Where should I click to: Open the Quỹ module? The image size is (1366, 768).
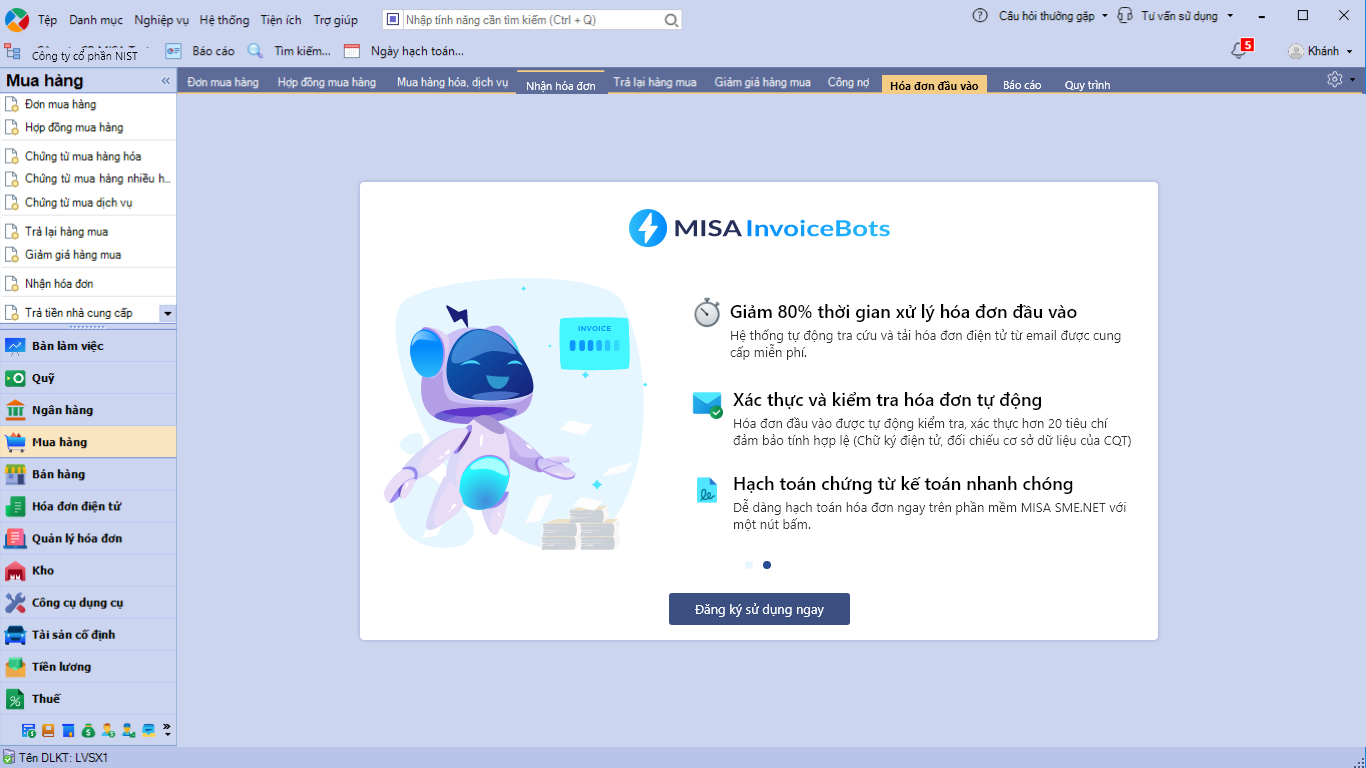[x=88, y=378]
